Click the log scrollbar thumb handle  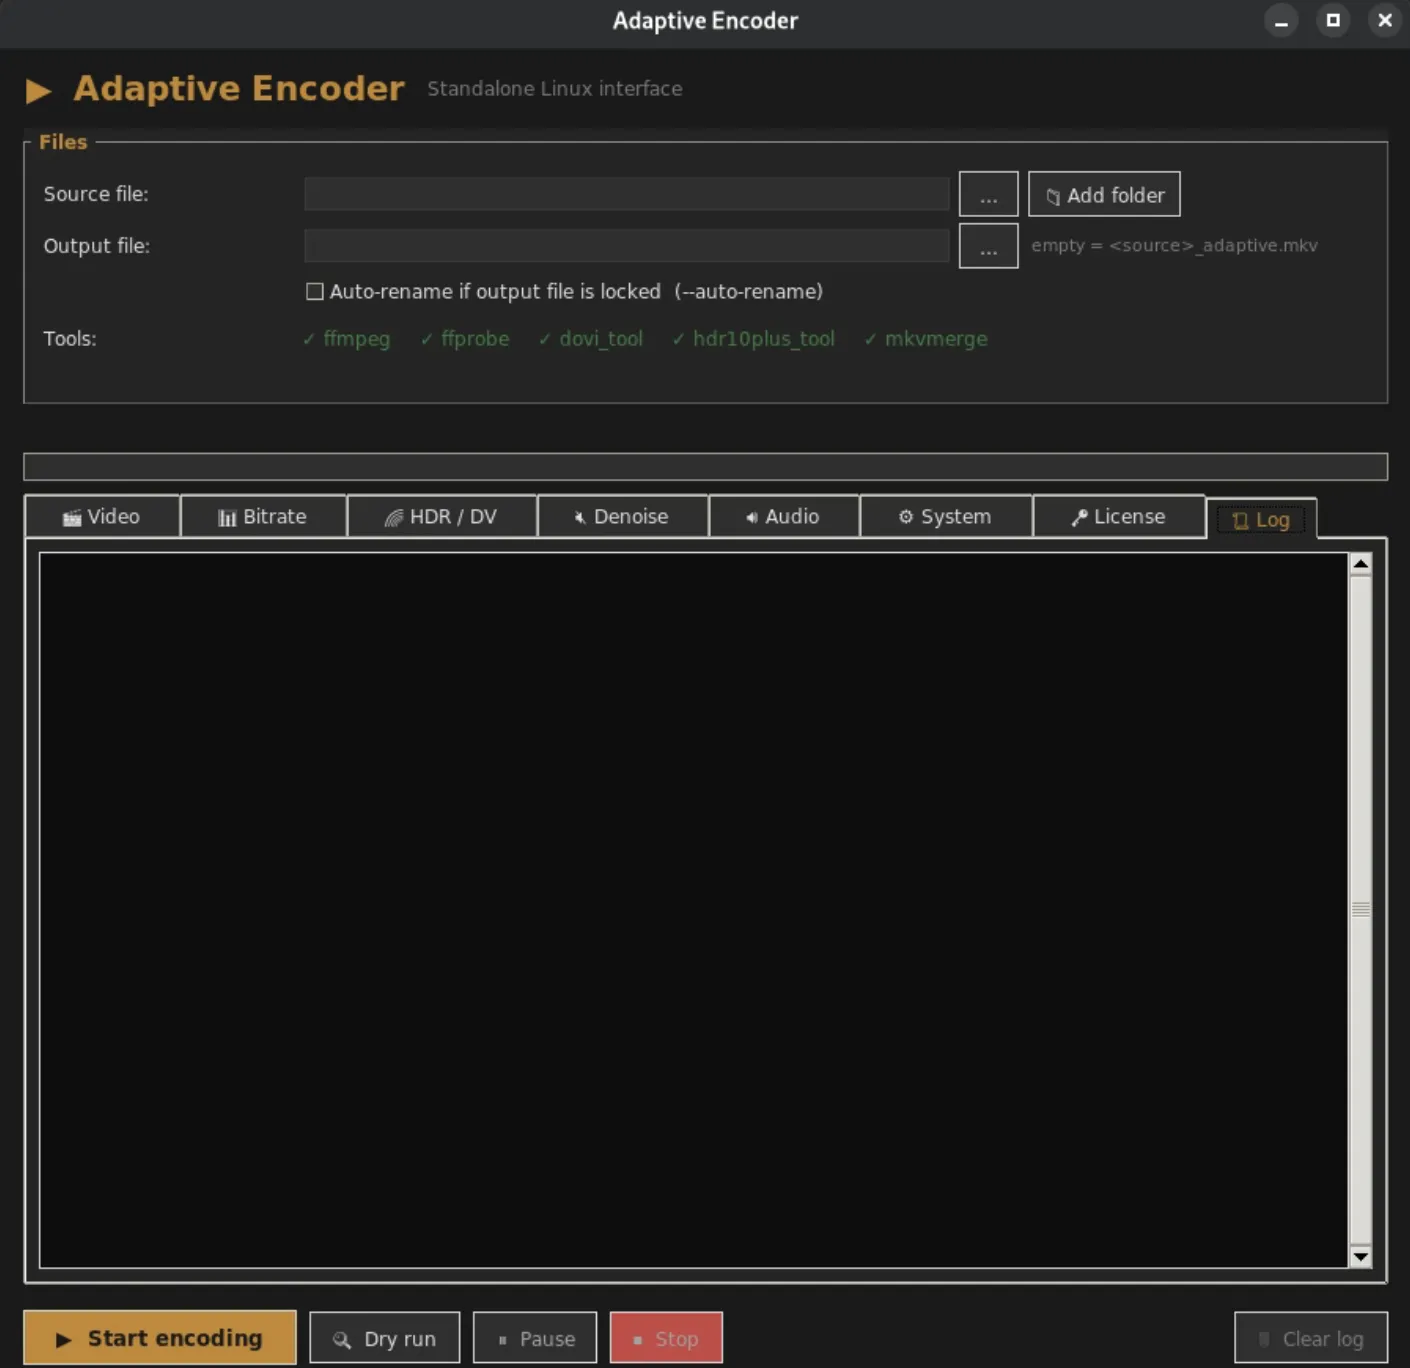tap(1360, 910)
